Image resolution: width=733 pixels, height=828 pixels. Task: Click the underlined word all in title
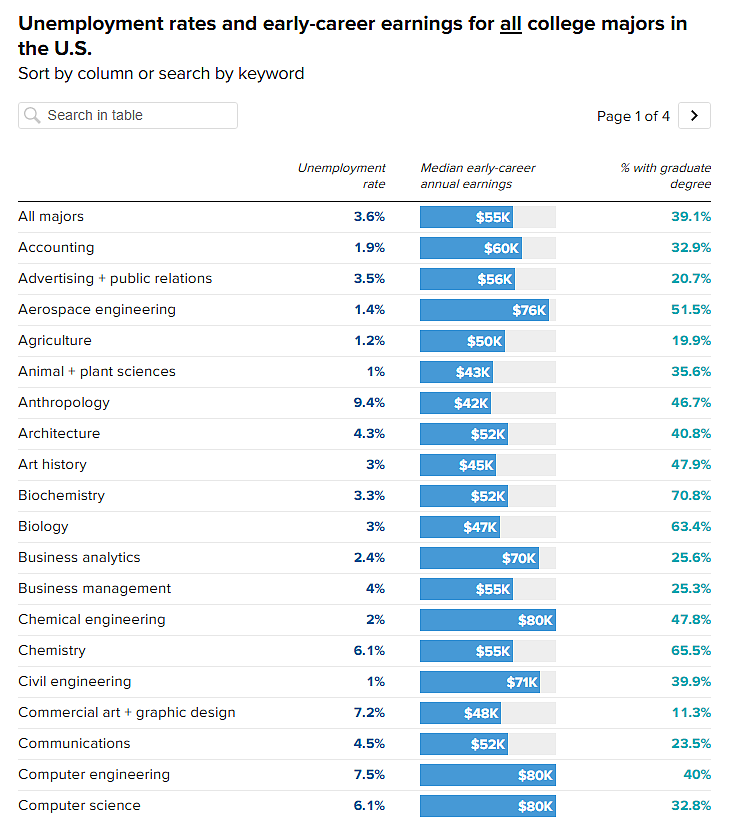click(x=511, y=24)
